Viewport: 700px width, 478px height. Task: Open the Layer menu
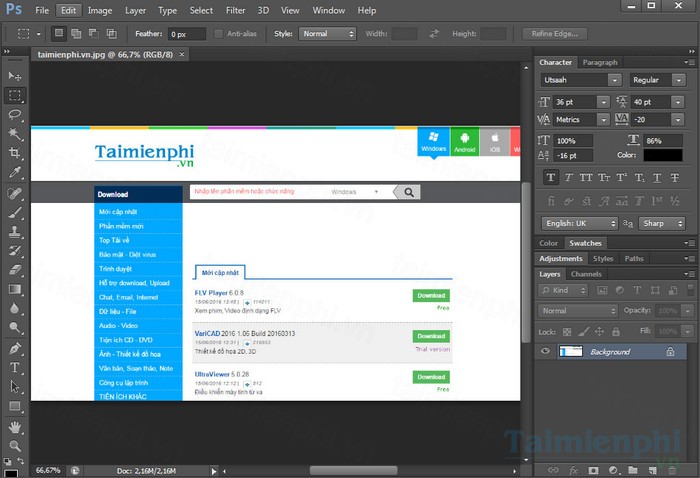pyautogui.click(x=135, y=10)
